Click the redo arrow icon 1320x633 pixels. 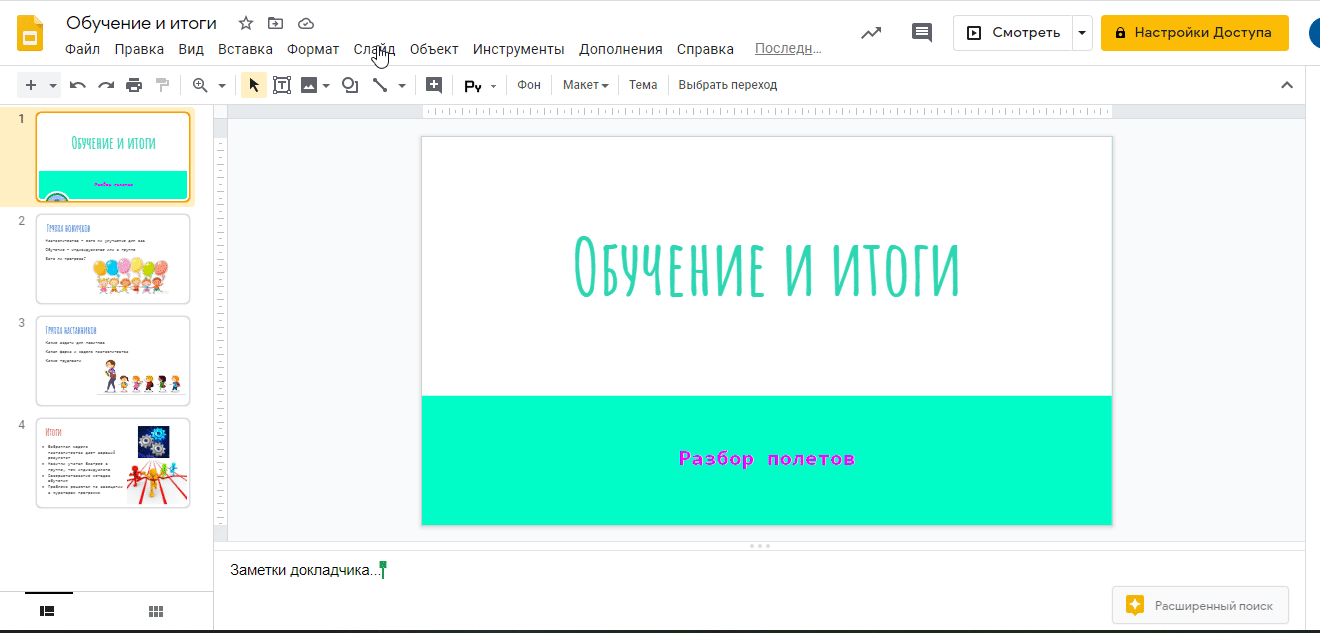pos(106,85)
